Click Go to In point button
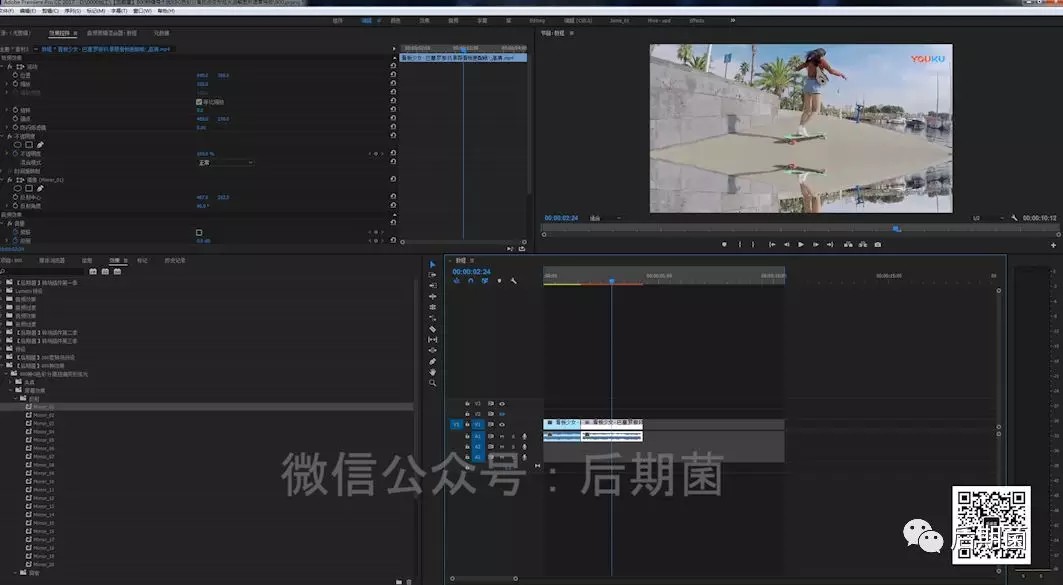This screenshot has width=1063, height=585. [x=771, y=245]
